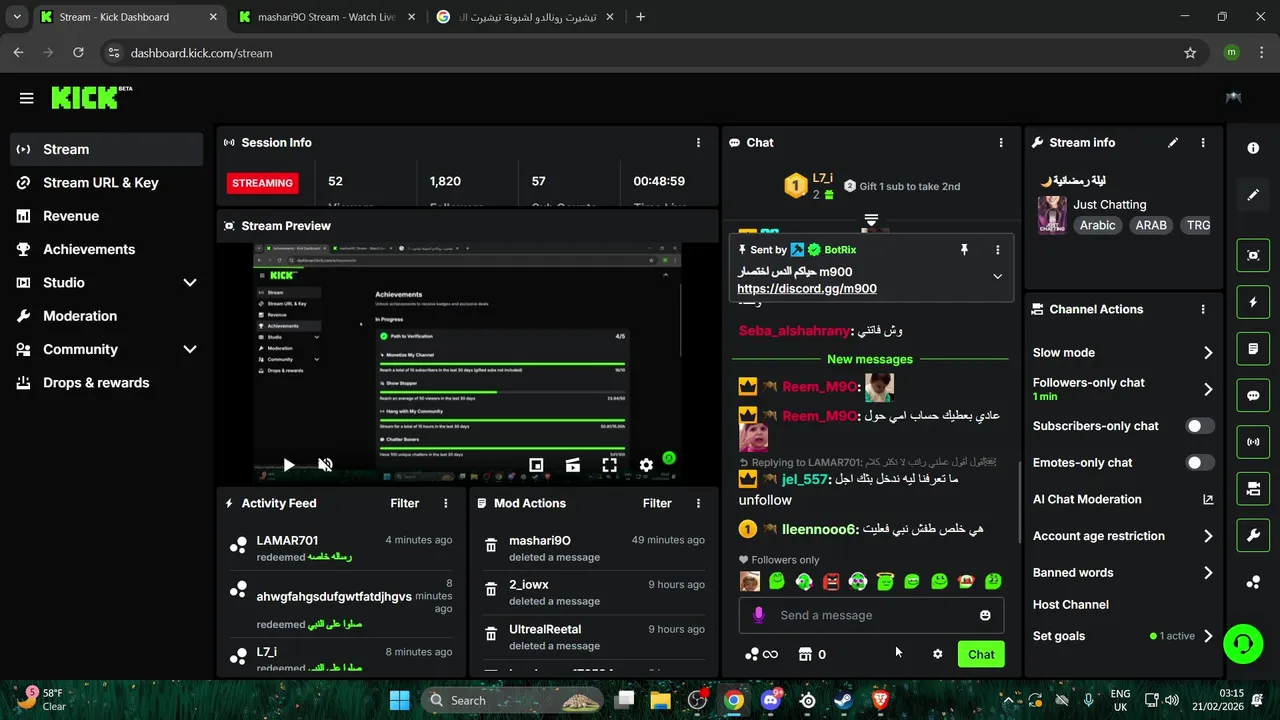This screenshot has height=720, width=1280.
Task: Click Filter in the Mod Actions panel
Action: [x=657, y=503]
